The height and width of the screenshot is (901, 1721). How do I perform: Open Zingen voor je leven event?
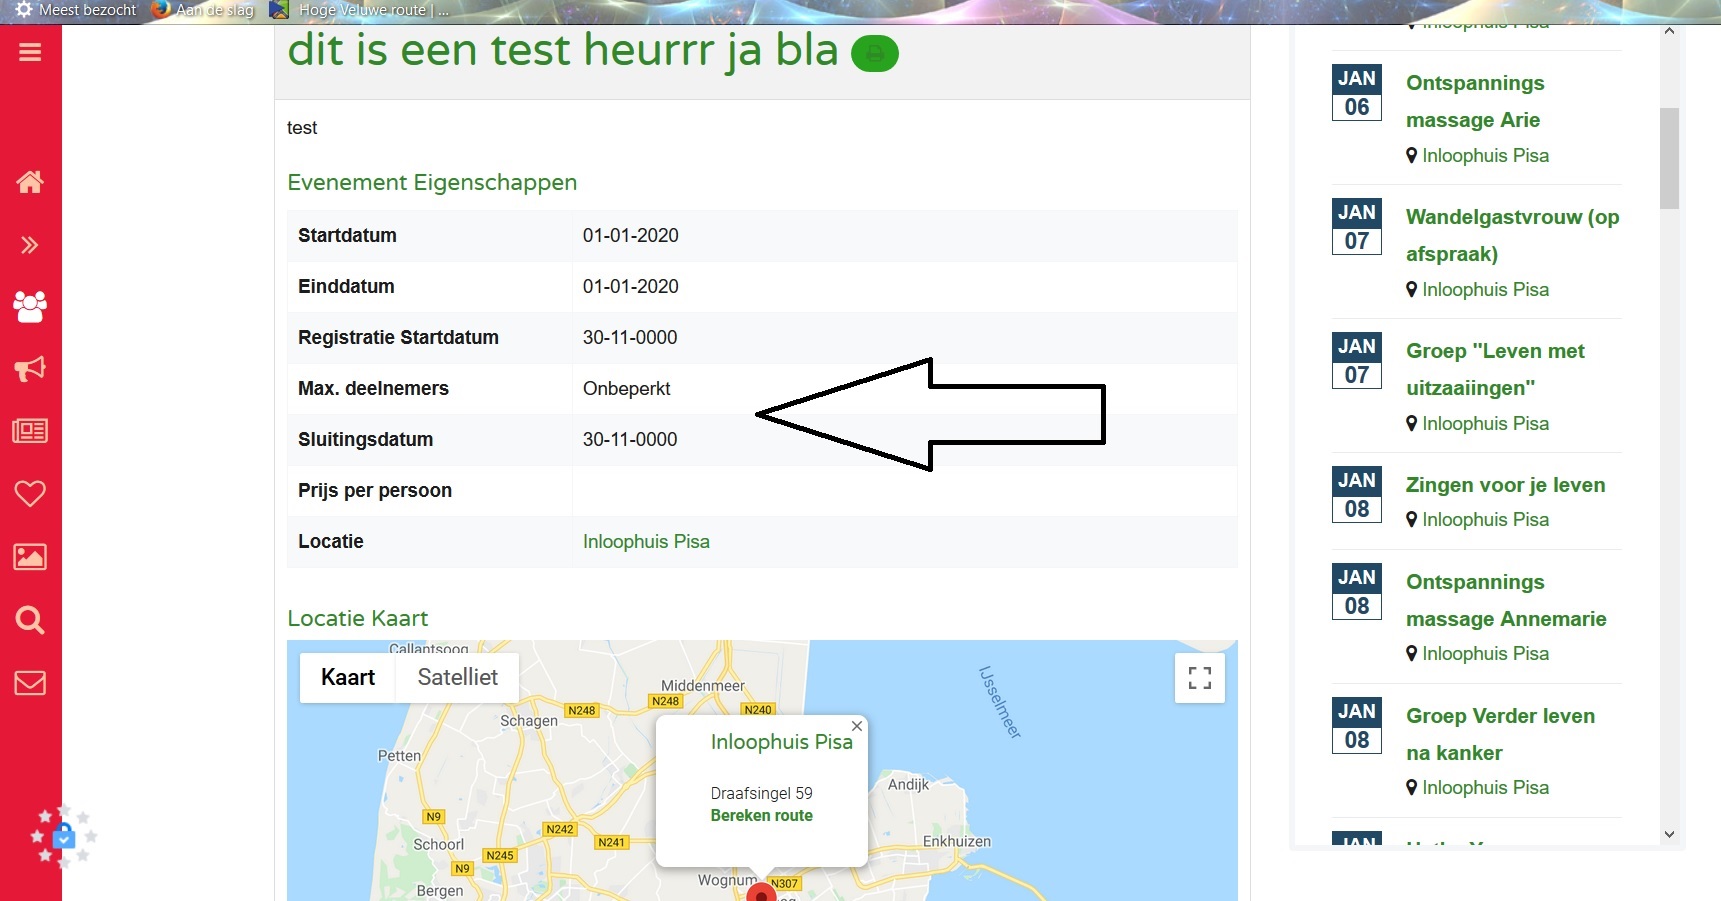tap(1505, 485)
